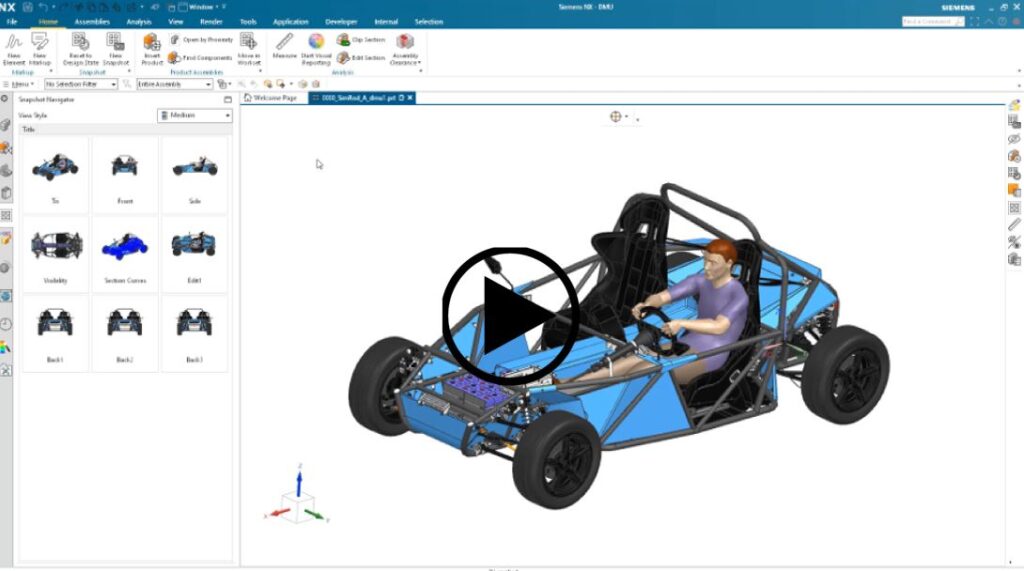Select the Clip Section tool

[x=360, y=40]
